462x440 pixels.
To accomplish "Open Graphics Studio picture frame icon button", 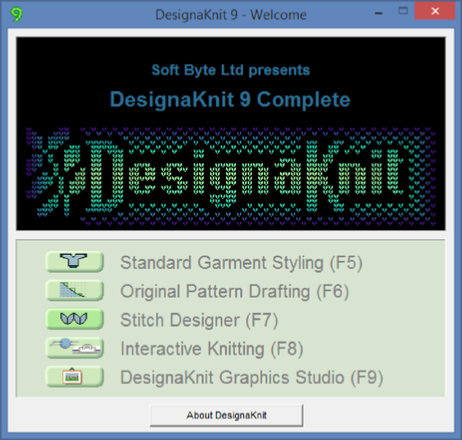I will click(74, 376).
